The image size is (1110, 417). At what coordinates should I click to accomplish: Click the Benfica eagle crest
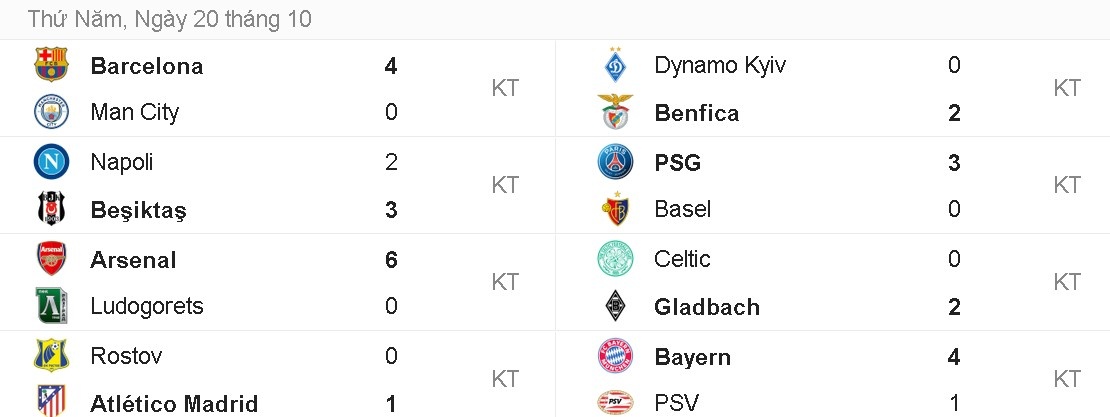(615, 112)
